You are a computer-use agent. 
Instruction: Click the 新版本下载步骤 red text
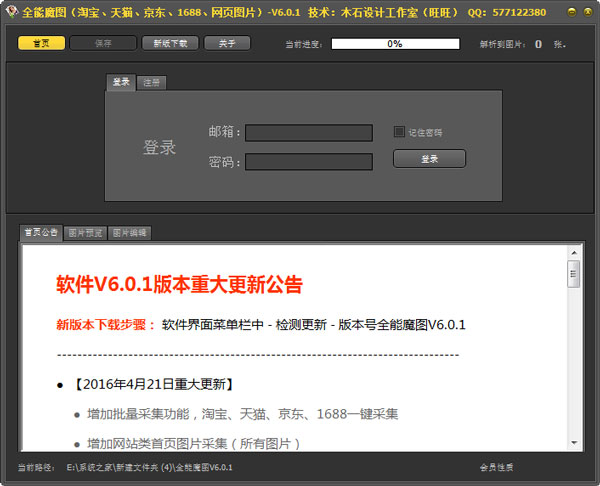click(x=106, y=325)
